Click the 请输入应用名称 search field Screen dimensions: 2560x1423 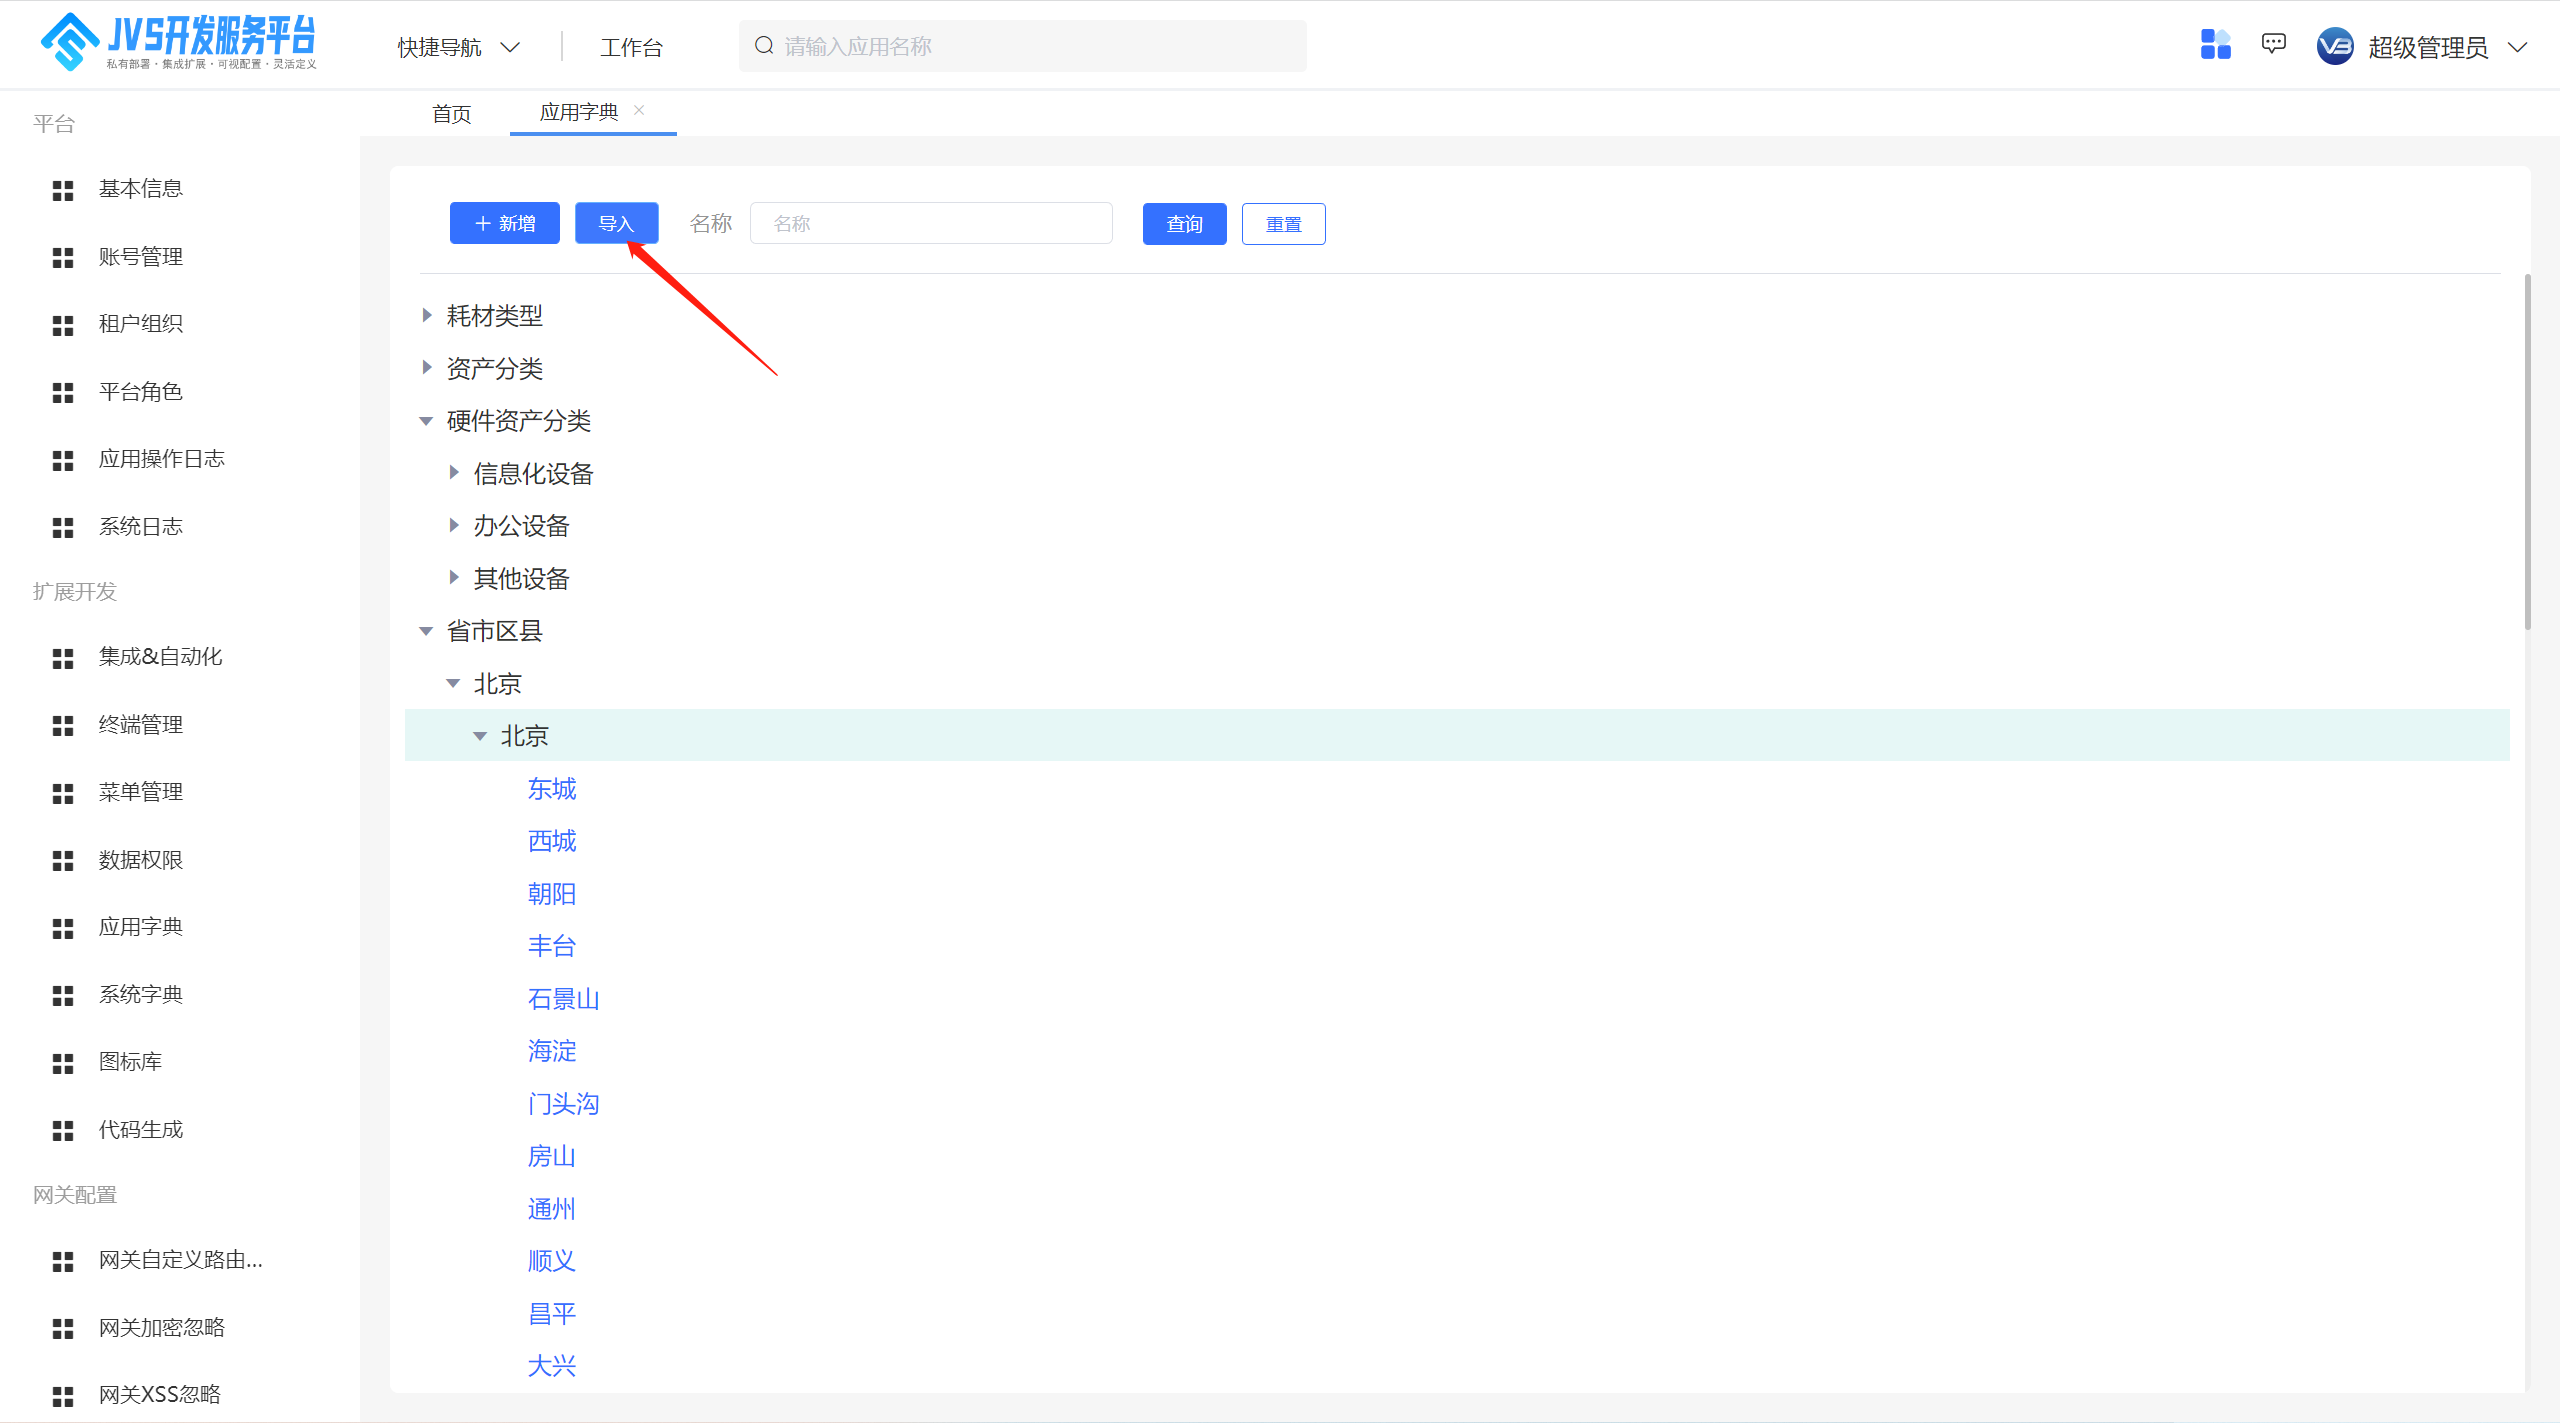click(x=1022, y=46)
